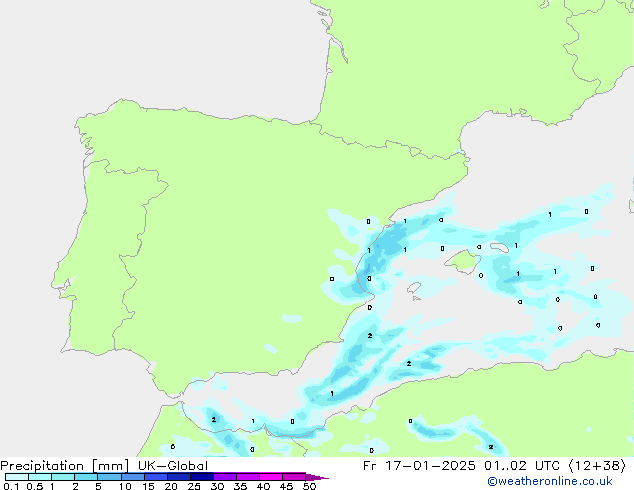Image resolution: width=634 pixels, height=490 pixels.
Task: Click the legend scale label '20'
Action: click(171, 486)
